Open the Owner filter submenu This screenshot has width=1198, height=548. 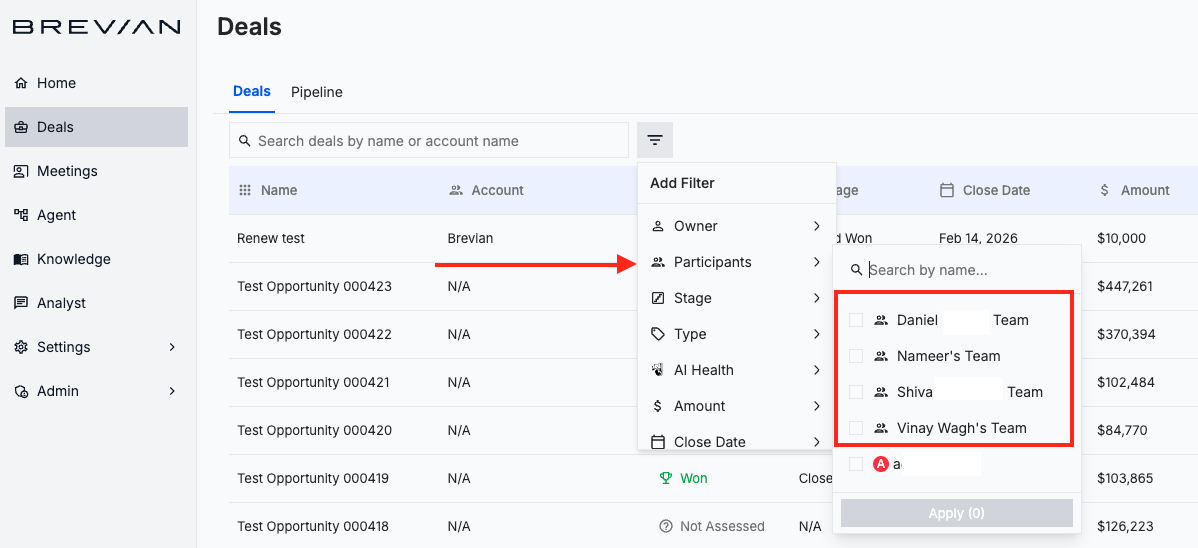(x=737, y=226)
